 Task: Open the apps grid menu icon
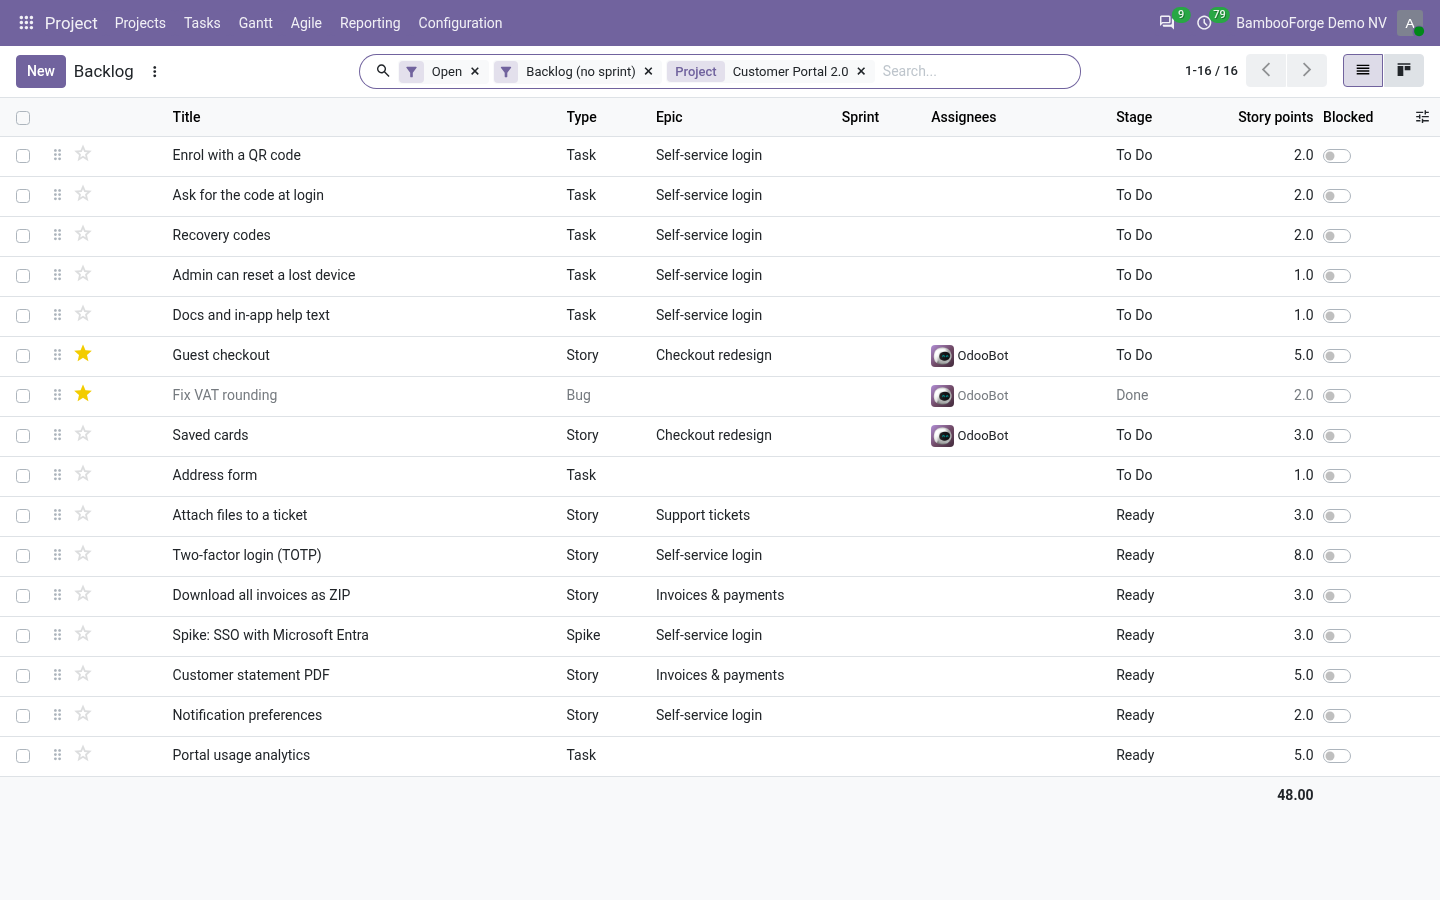tap(26, 23)
